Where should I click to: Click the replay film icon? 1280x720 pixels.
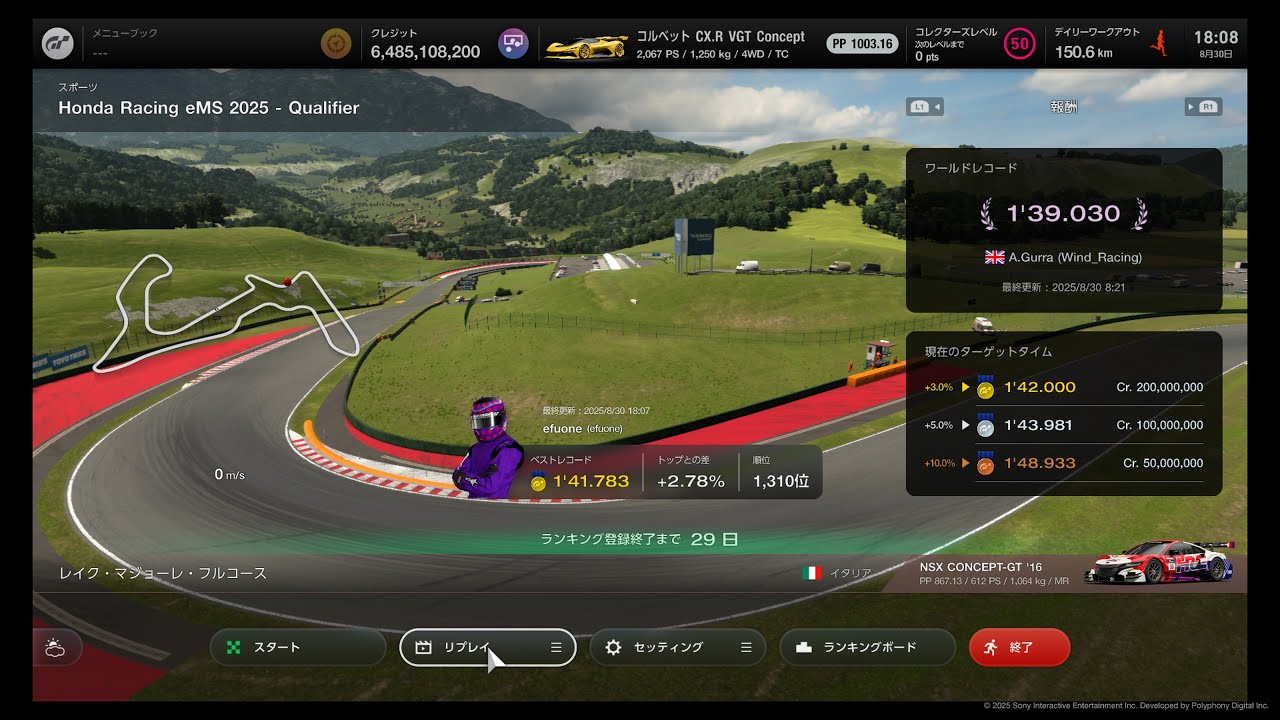pyautogui.click(x=423, y=648)
